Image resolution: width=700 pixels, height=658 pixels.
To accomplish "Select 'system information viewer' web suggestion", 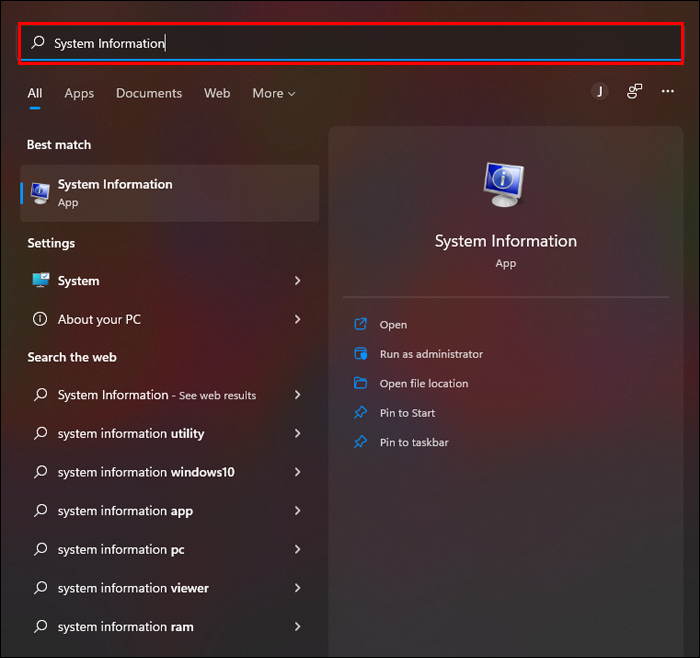I will tap(170, 588).
